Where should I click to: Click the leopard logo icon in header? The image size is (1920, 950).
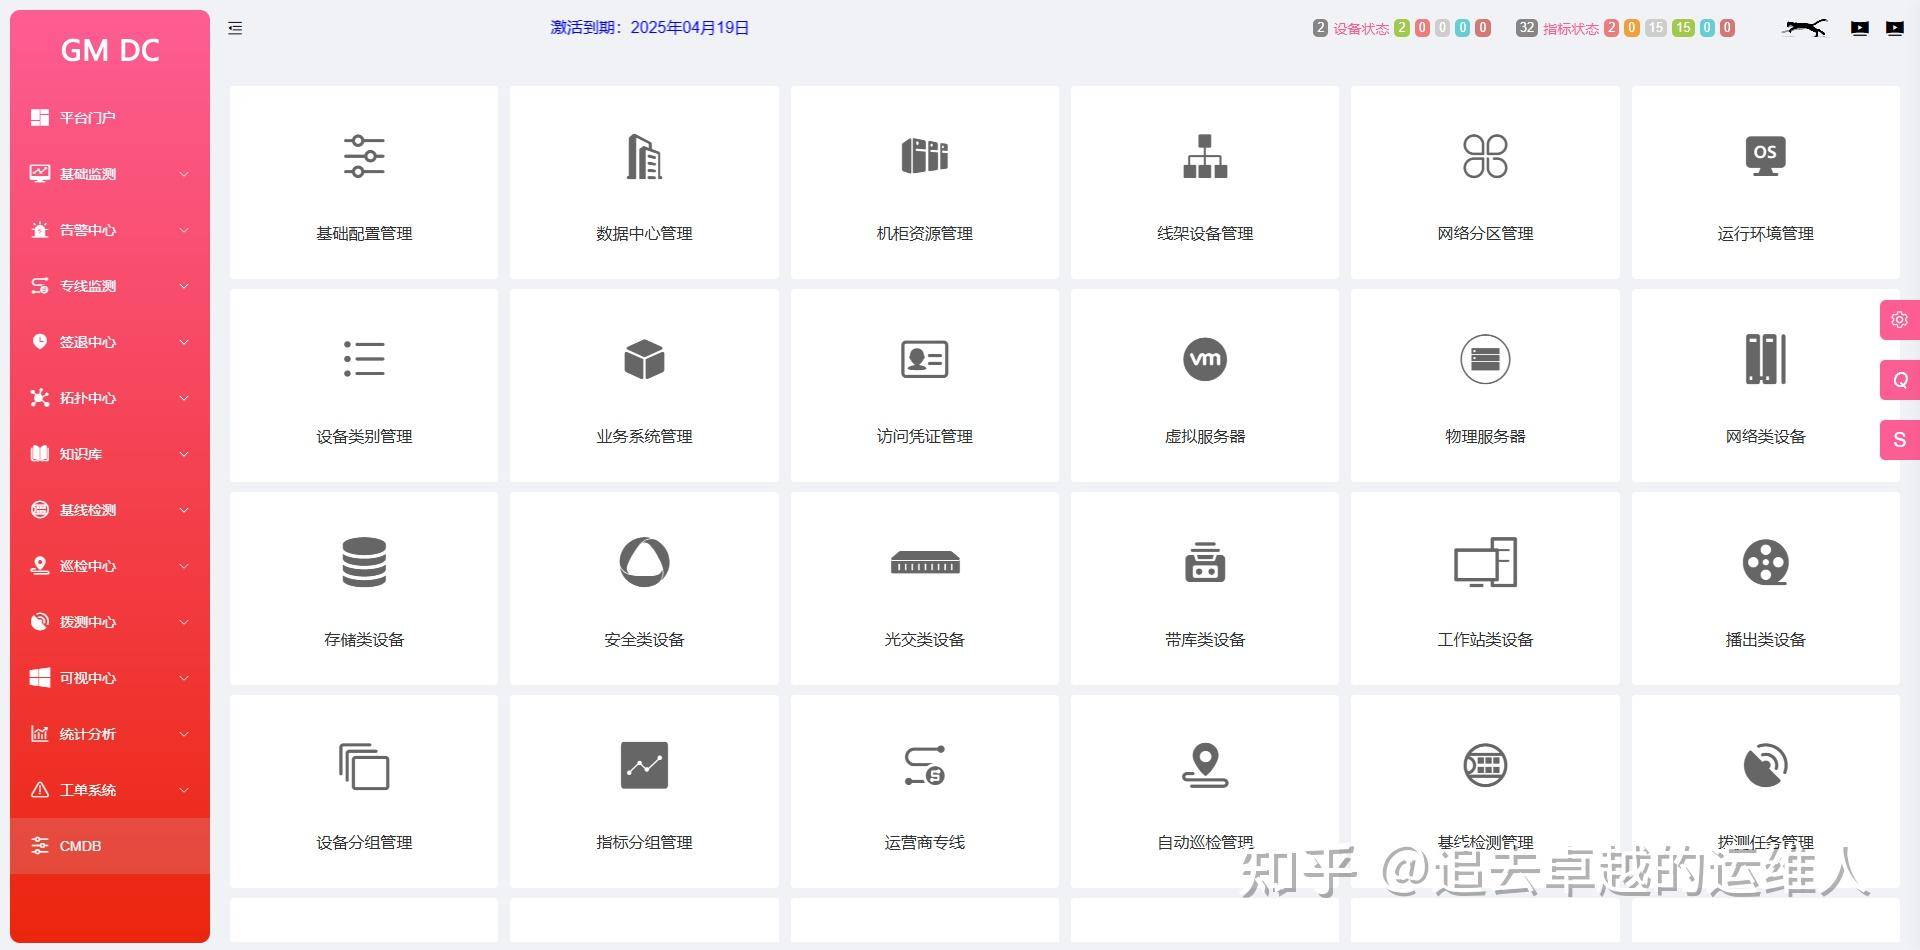(x=1804, y=28)
